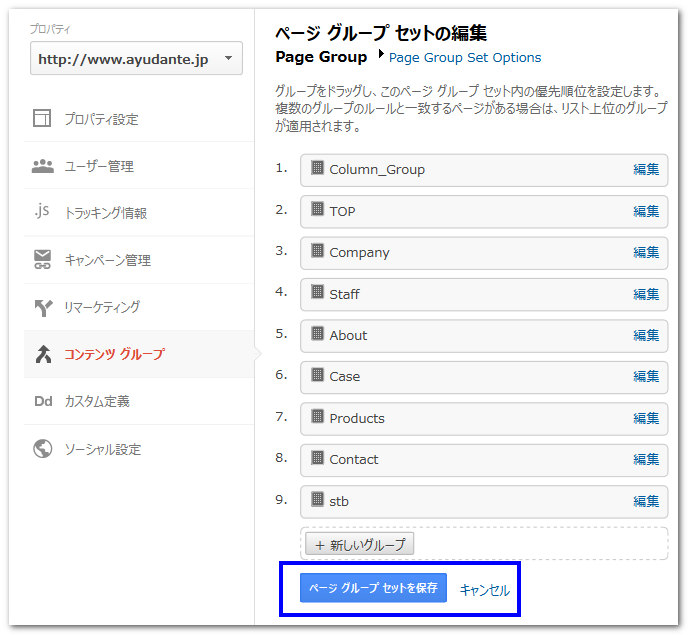This screenshot has height=635, width=688.
Task: Select the About group name
Action: pyautogui.click(x=348, y=335)
